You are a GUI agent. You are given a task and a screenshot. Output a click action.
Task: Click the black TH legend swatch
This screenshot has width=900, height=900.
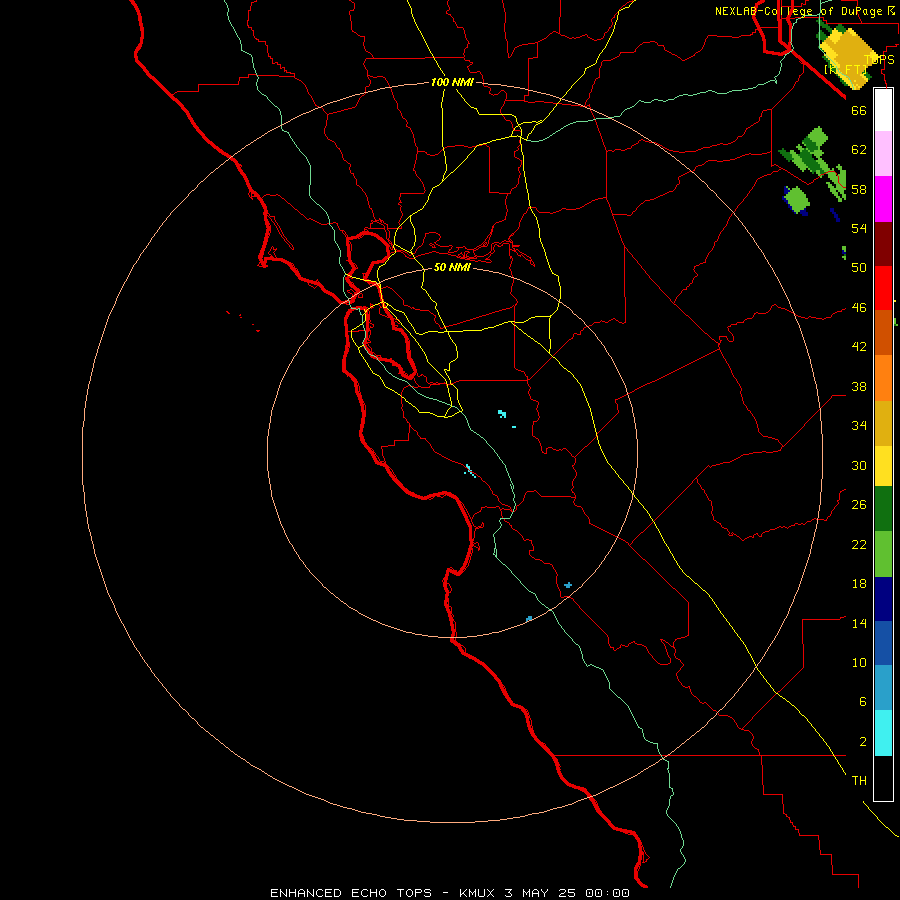point(883,778)
